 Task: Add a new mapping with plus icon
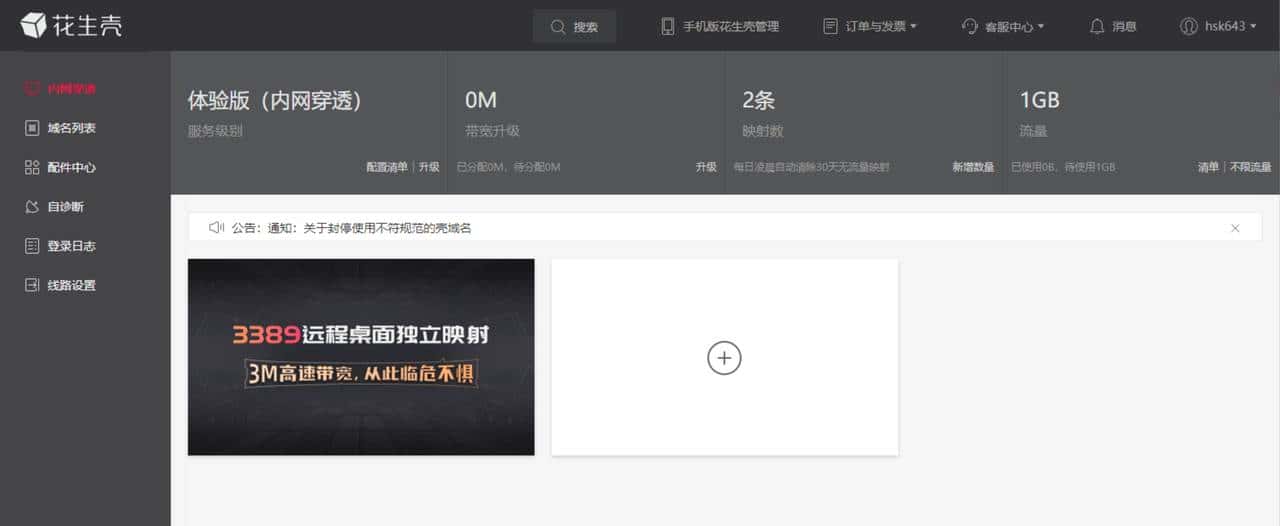coord(724,357)
